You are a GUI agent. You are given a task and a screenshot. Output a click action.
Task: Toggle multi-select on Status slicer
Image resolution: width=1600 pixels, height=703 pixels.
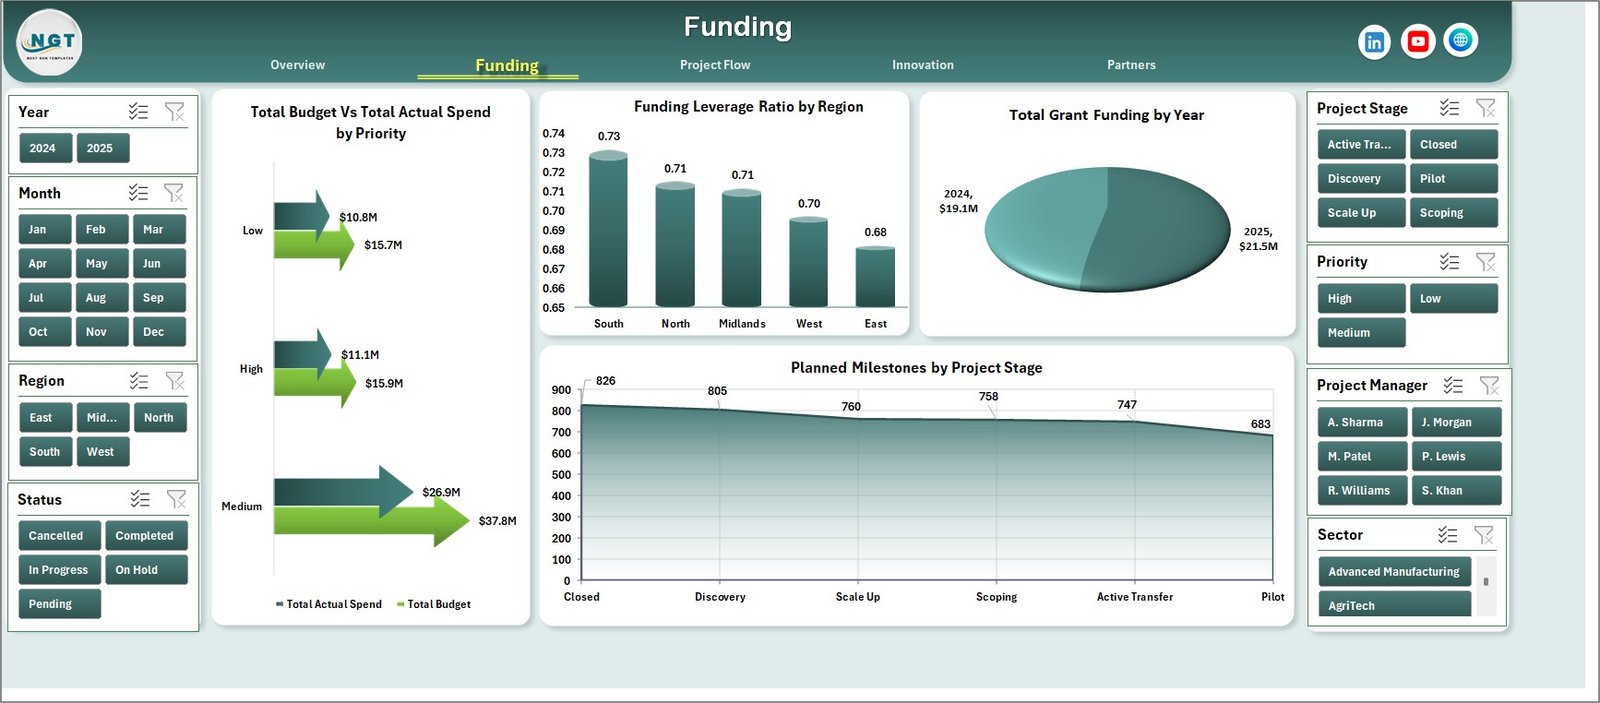[x=140, y=499]
